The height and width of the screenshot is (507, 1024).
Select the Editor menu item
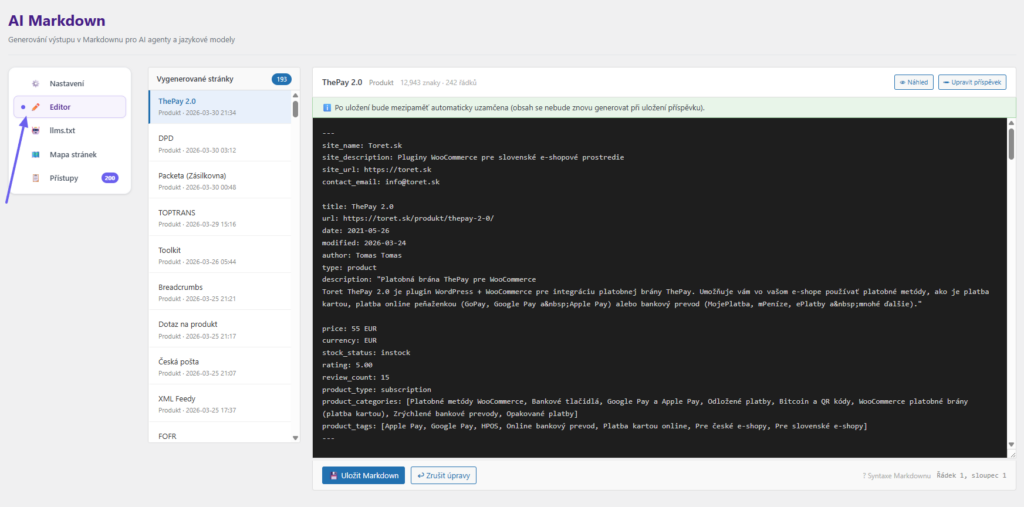tap(70, 107)
